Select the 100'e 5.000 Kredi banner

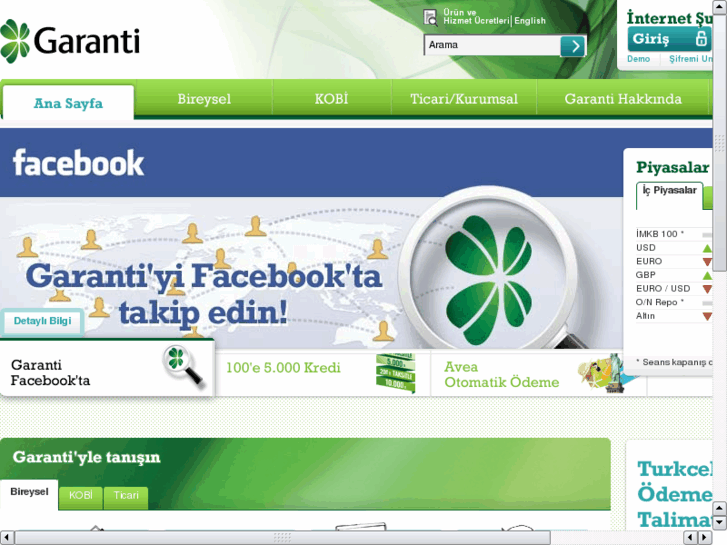323,373
